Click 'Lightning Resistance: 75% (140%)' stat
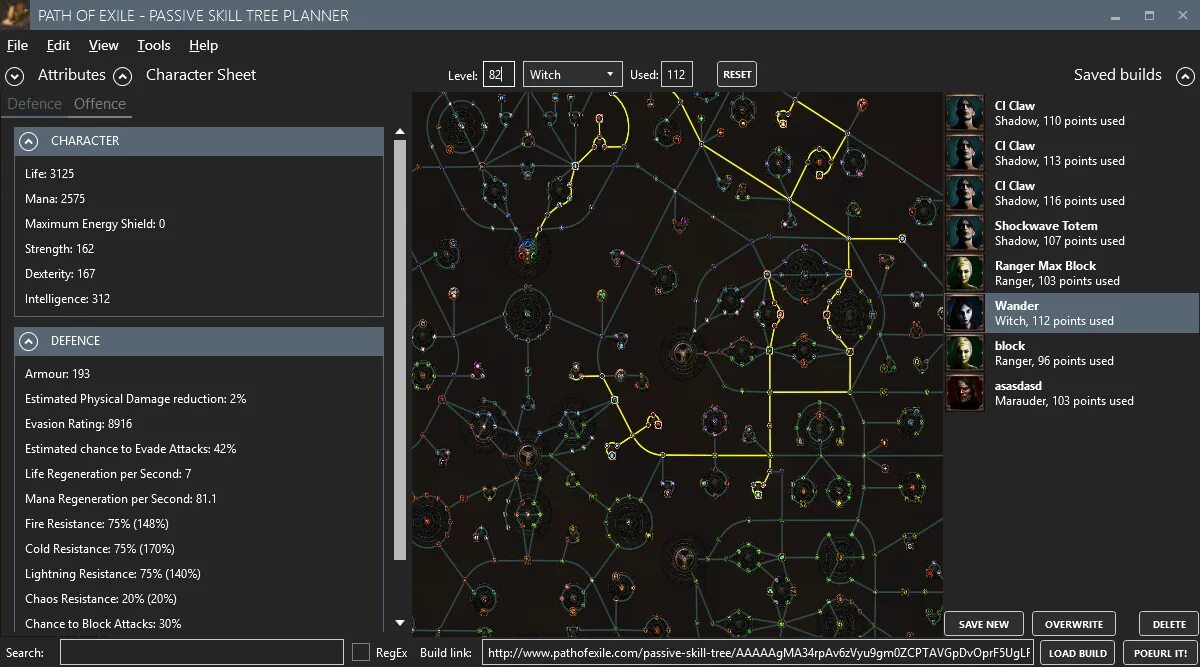The height and width of the screenshot is (667, 1200). 113,574
